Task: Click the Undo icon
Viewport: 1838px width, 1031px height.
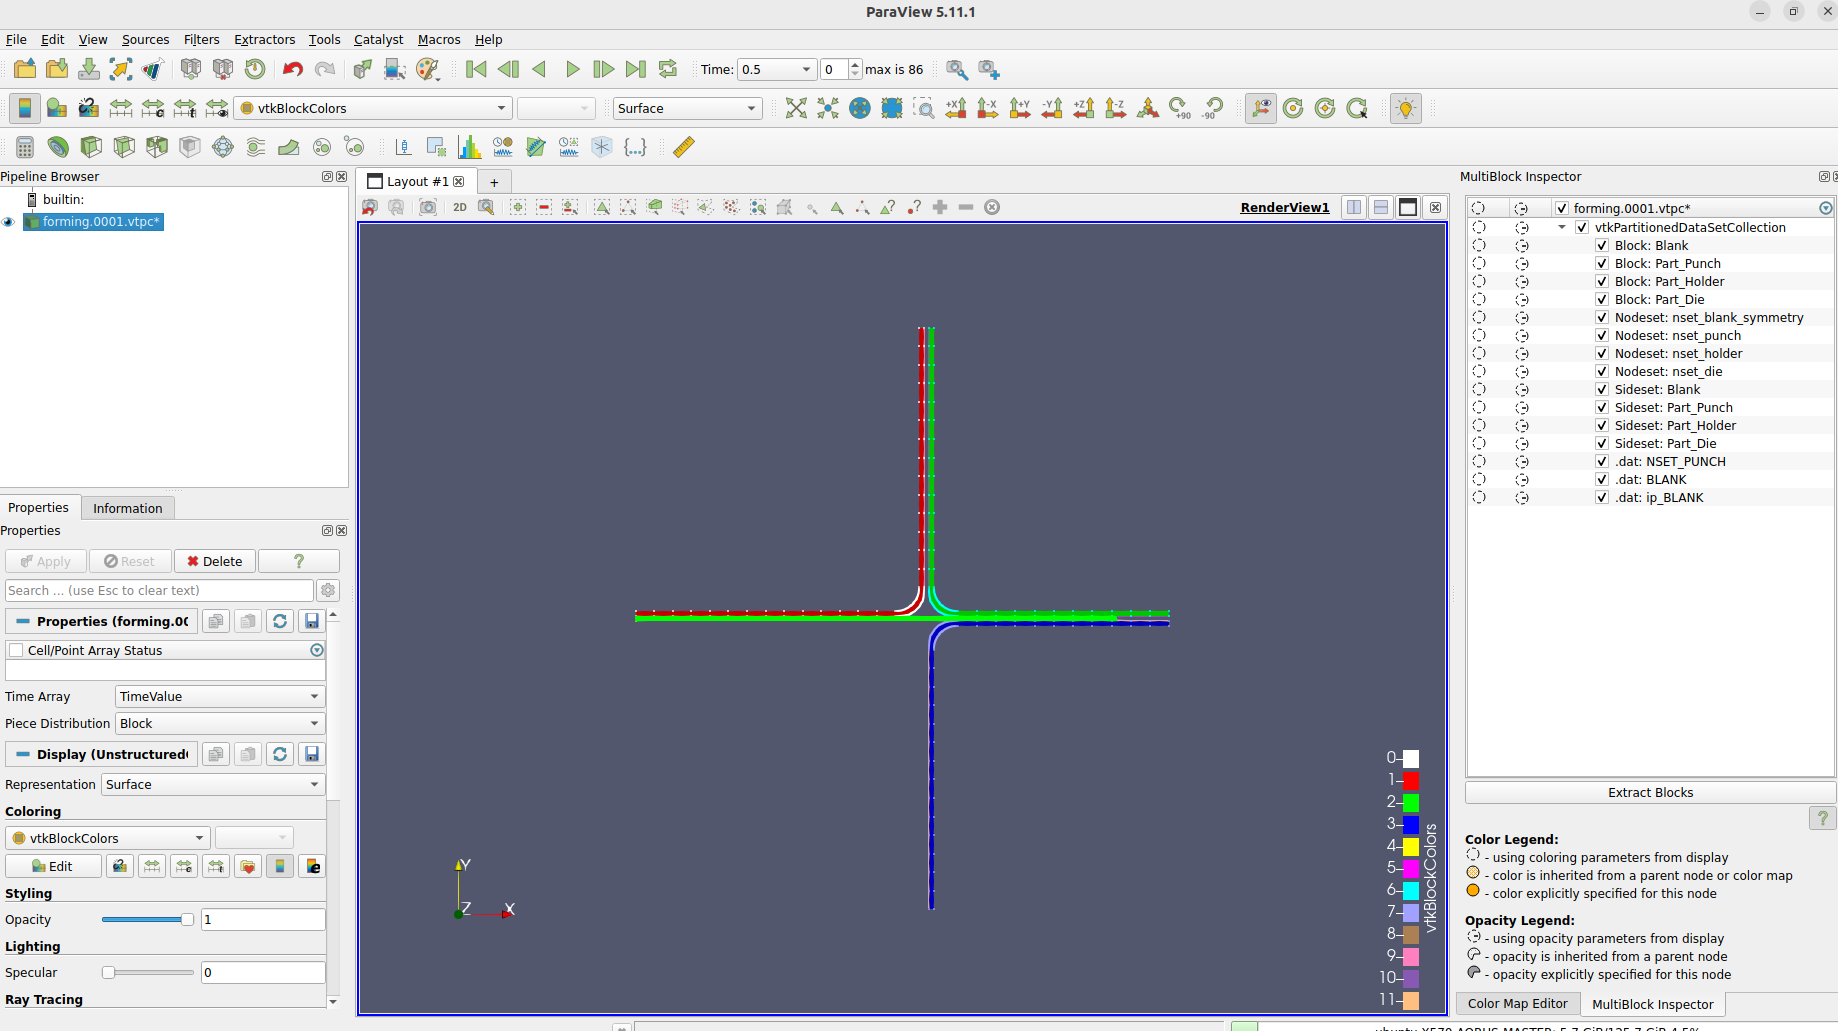Action: click(292, 69)
